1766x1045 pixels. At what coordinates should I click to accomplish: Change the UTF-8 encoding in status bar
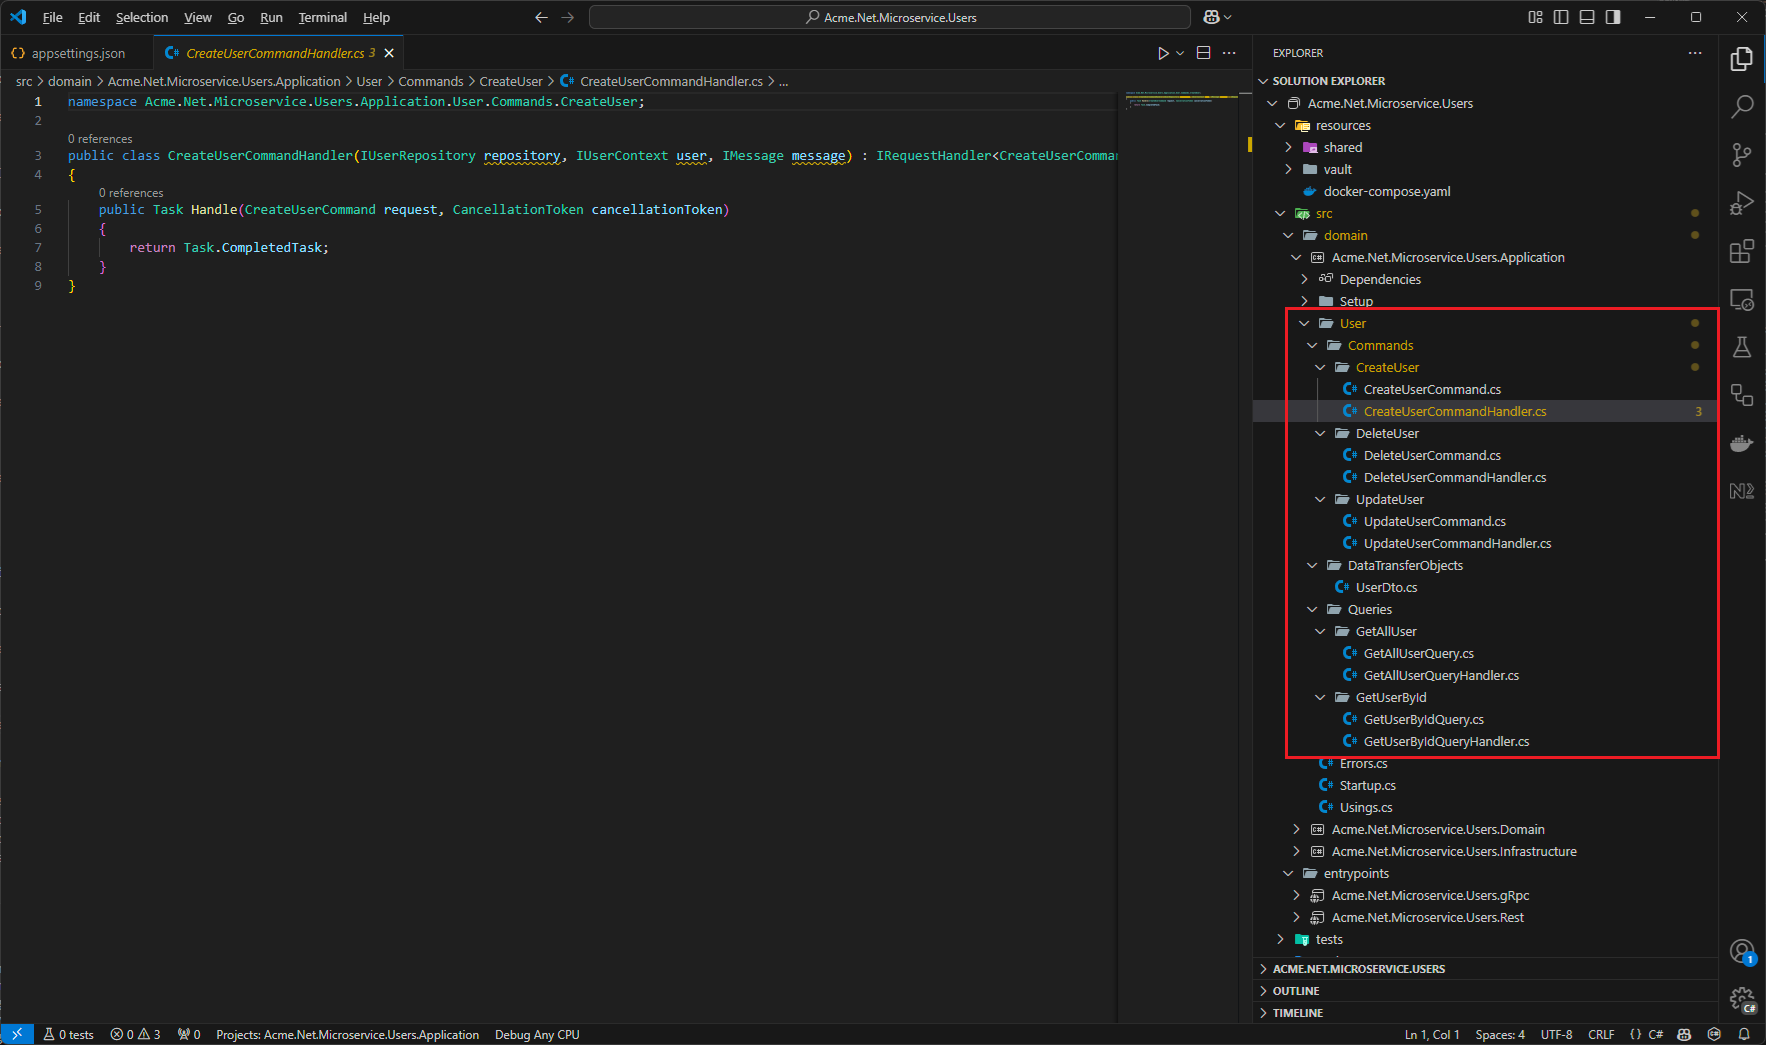coord(1556,1034)
